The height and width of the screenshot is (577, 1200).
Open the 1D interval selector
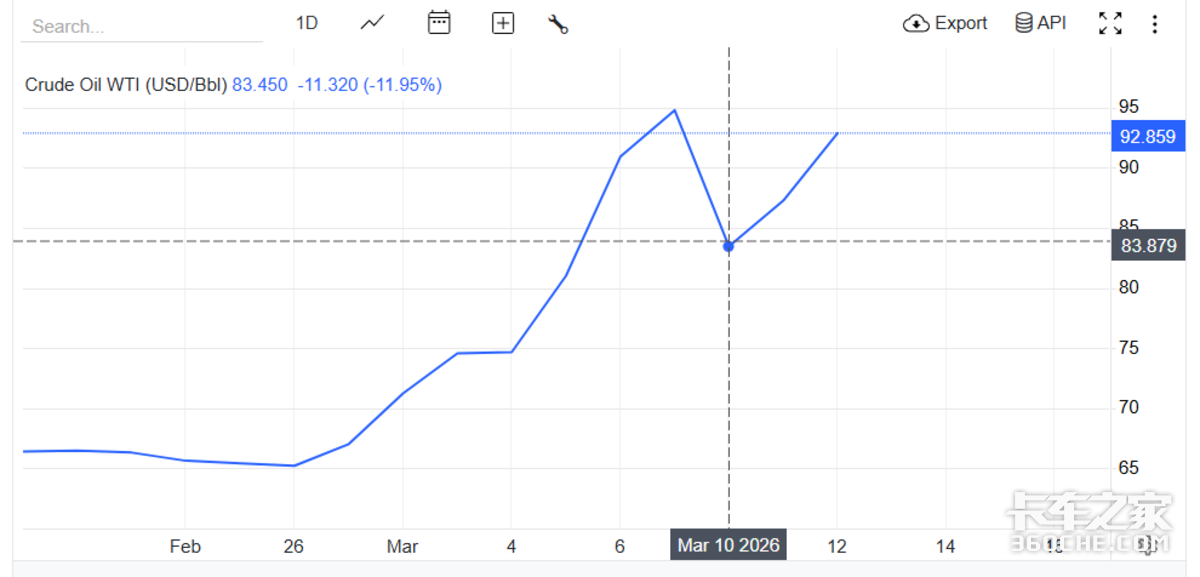[x=307, y=22]
